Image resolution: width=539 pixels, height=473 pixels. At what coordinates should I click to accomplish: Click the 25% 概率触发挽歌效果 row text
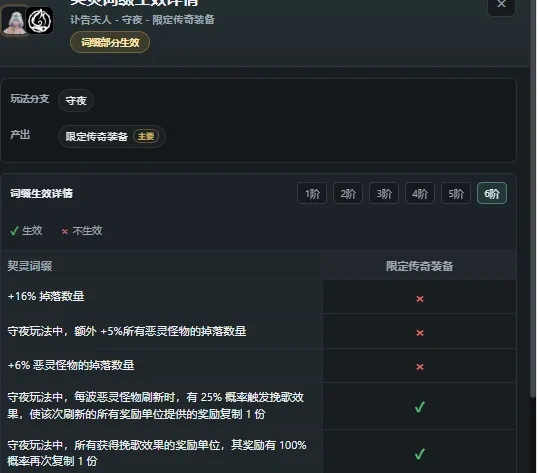(156, 406)
